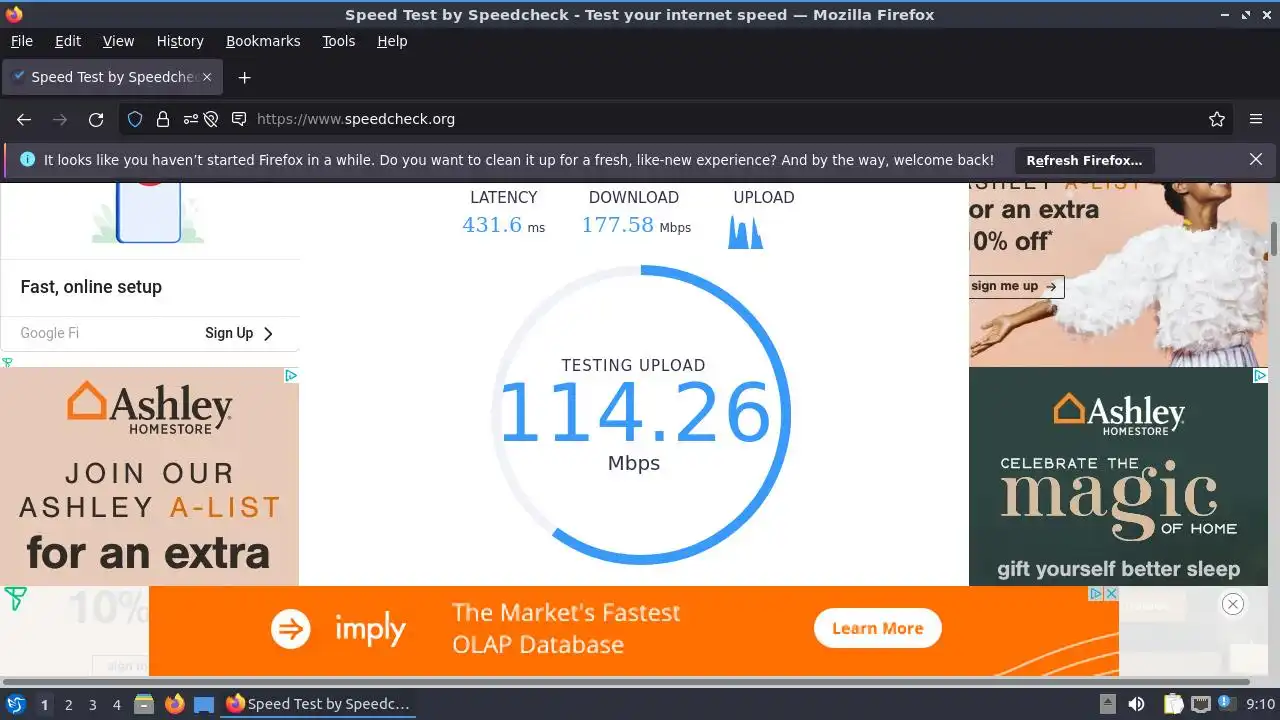This screenshot has width=1280, height=720.
Task: Switch to workspace 2
Action: pyautogui.click(x=68, y=705)
